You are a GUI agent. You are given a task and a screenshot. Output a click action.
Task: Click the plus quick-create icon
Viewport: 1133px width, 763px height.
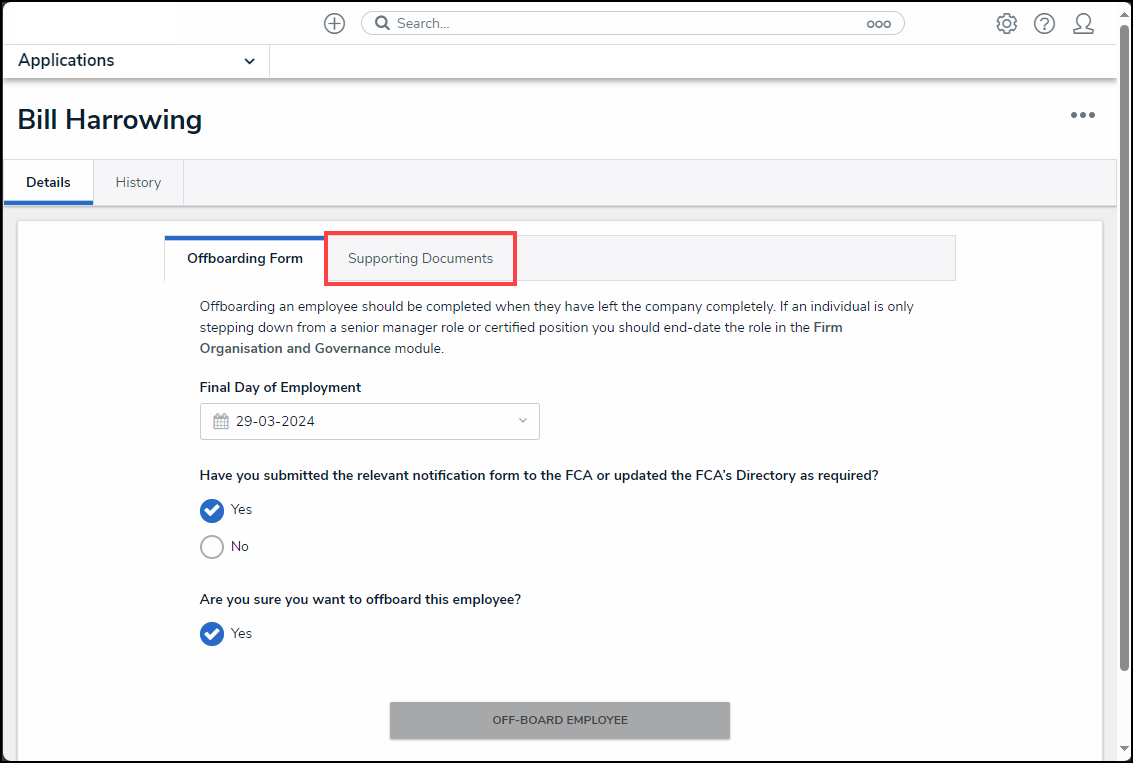[x=334, y=24]
